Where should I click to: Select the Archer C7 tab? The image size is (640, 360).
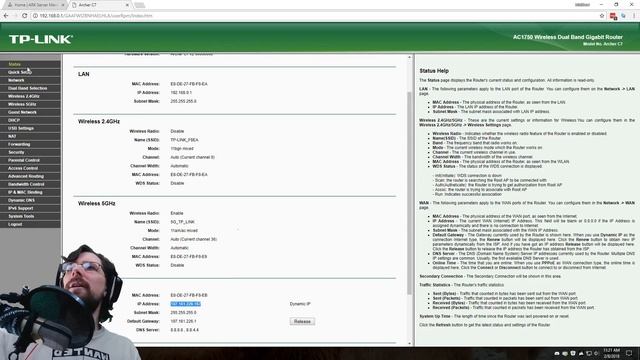(100, 5)
